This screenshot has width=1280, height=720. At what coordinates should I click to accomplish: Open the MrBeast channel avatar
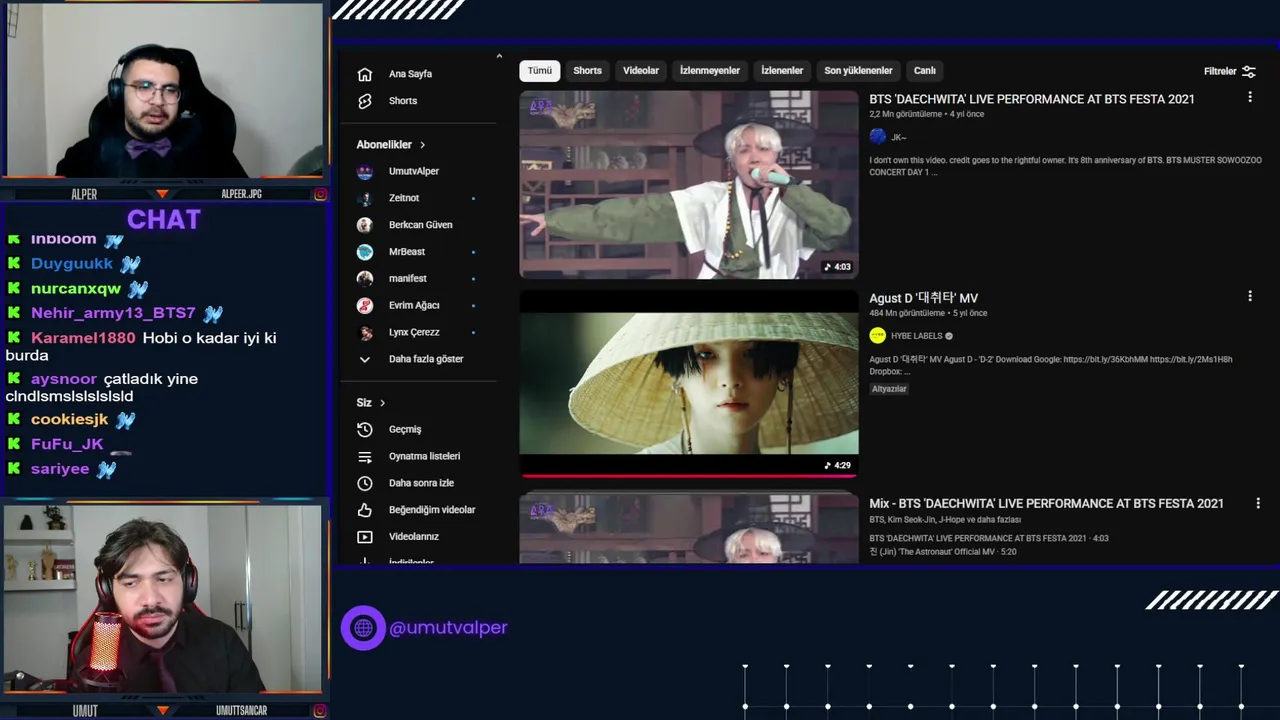click(365, 252)
